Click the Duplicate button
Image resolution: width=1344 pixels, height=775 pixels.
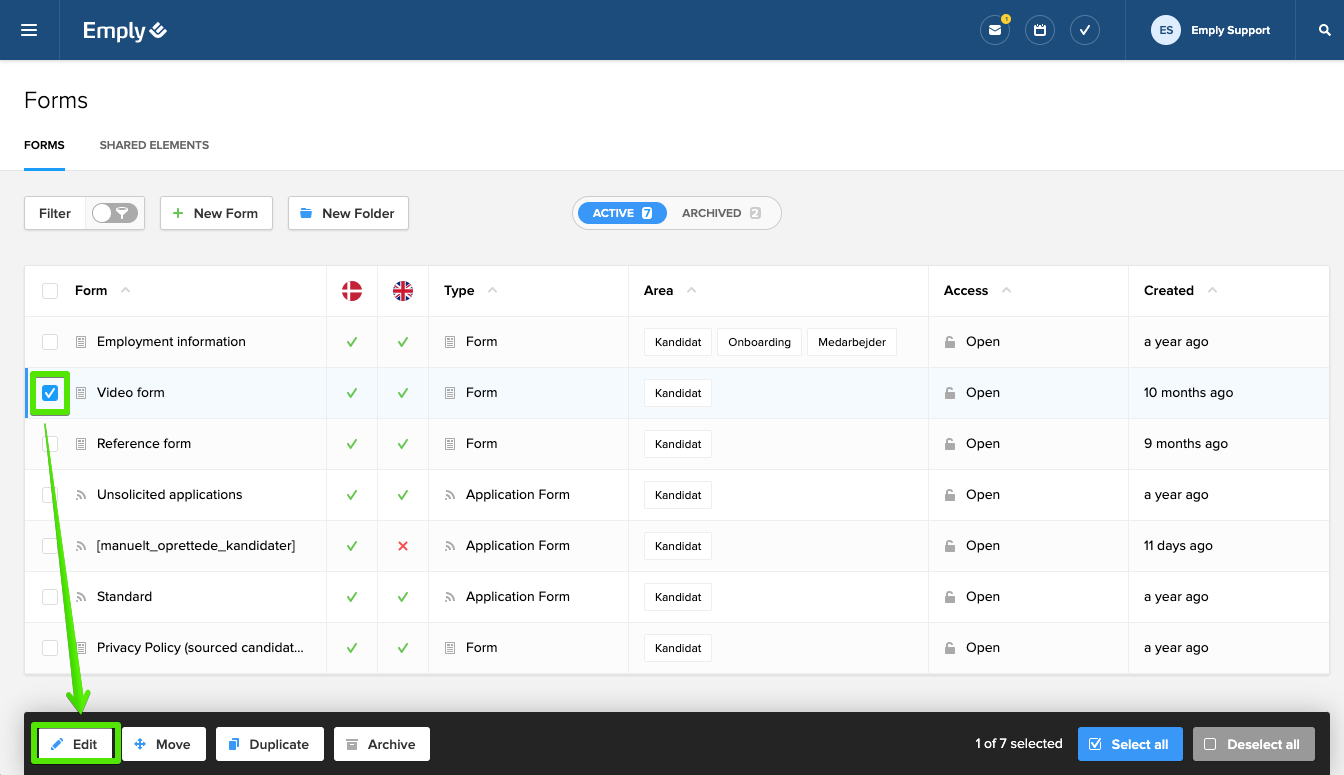(269, 744)
